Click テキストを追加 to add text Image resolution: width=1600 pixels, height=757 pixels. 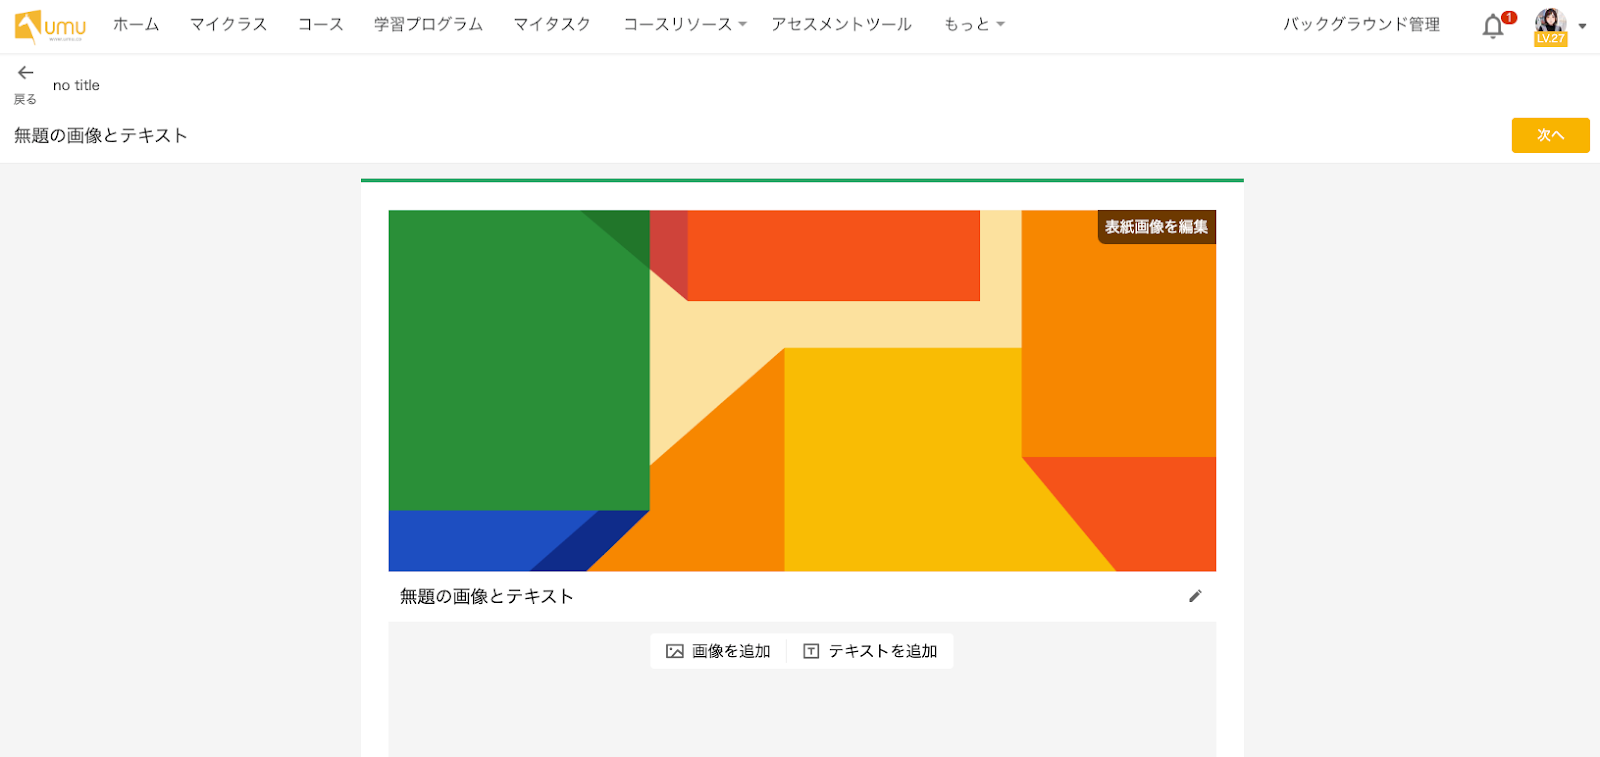click(870, 651)
